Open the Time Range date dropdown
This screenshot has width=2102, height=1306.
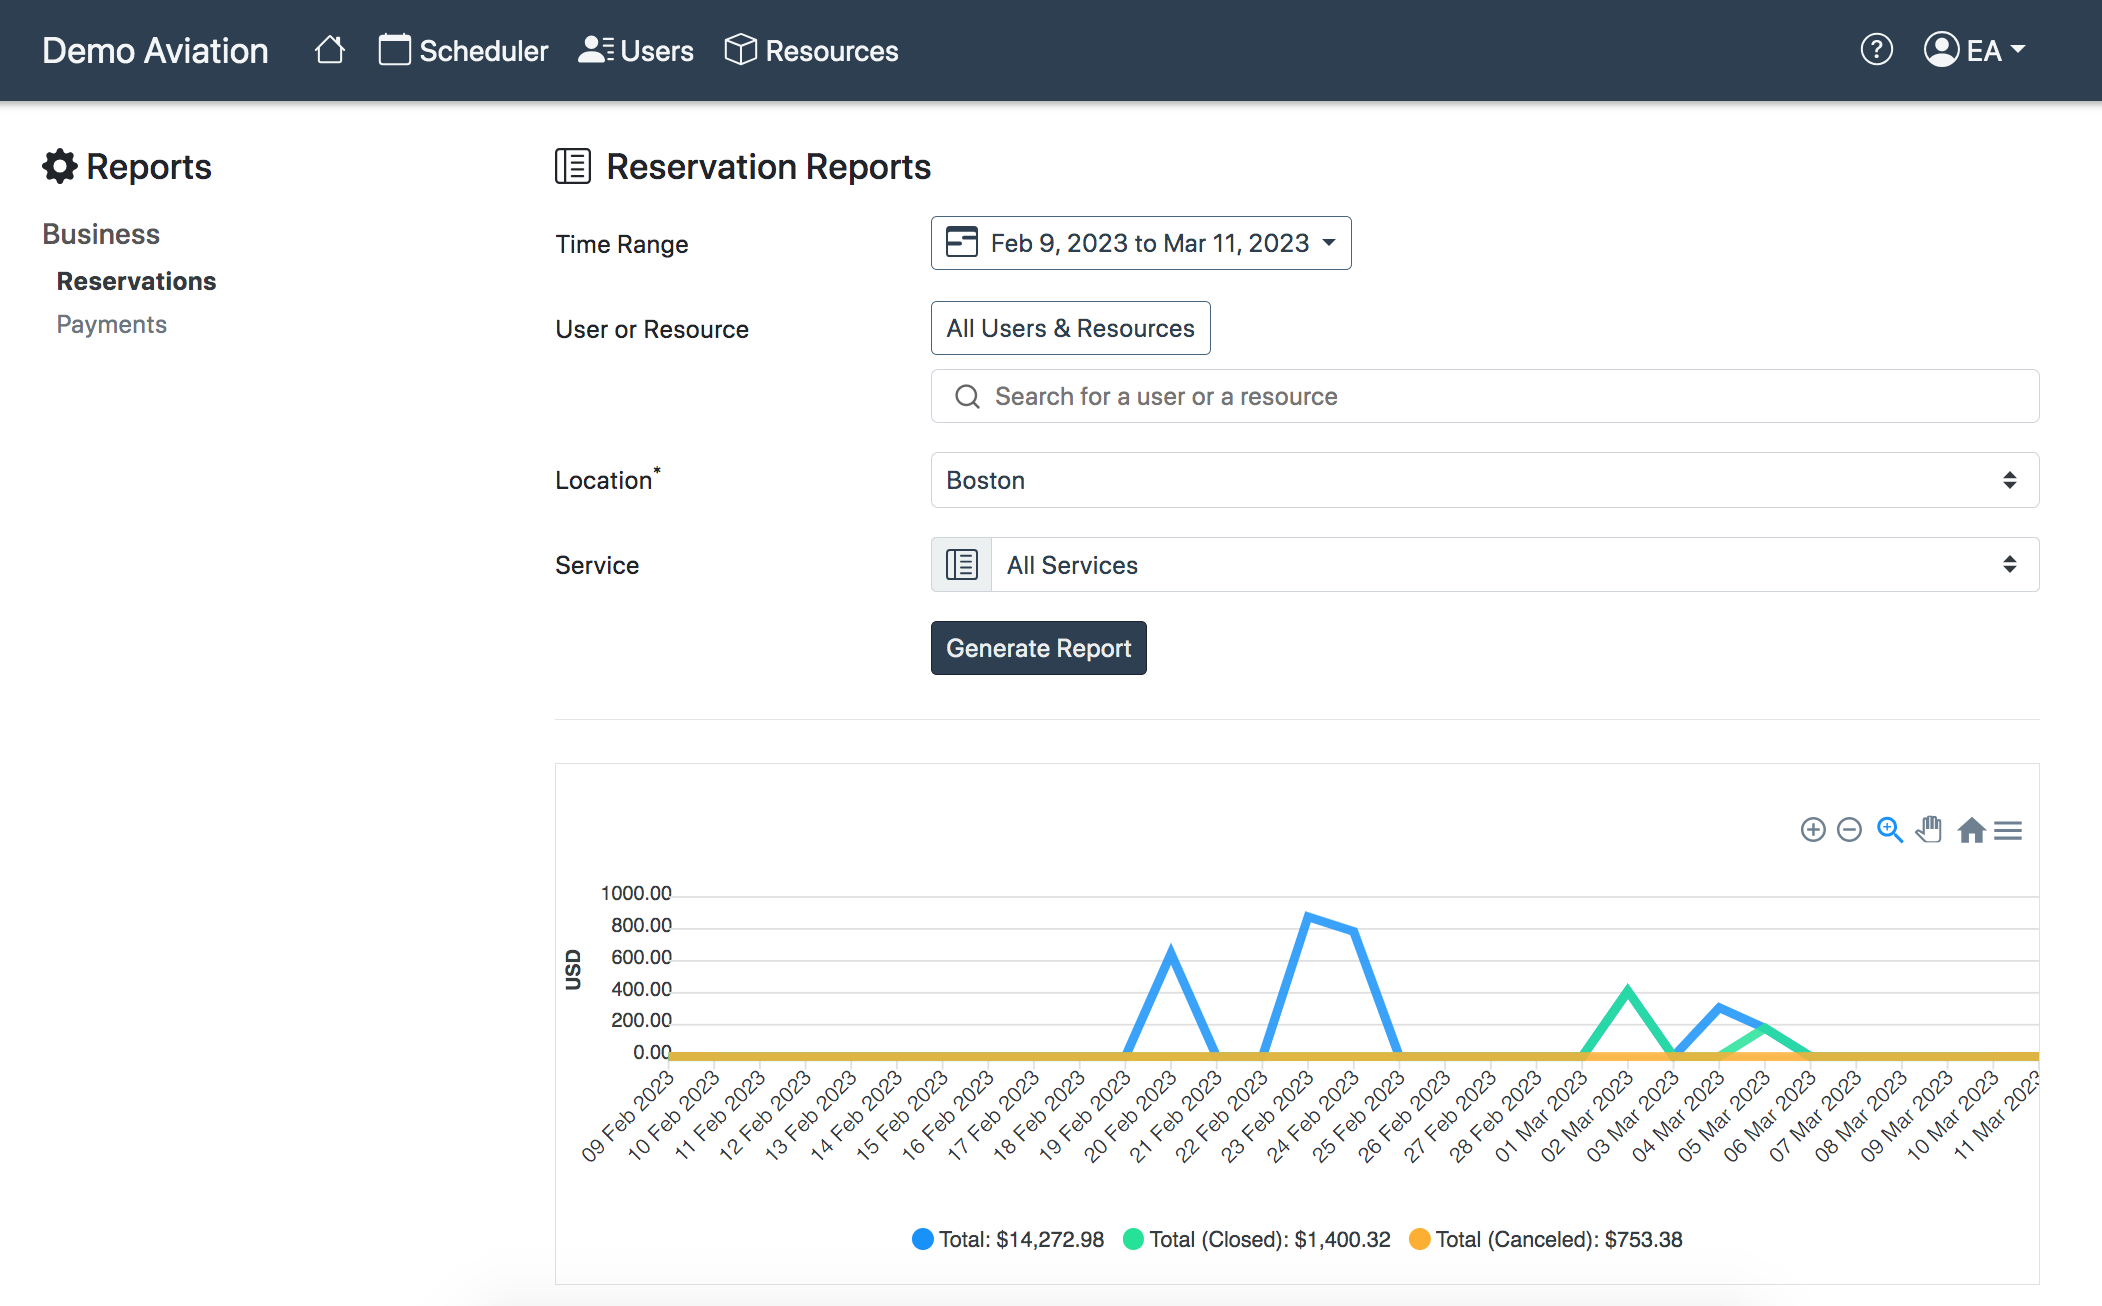click(x=1141, y=243)
